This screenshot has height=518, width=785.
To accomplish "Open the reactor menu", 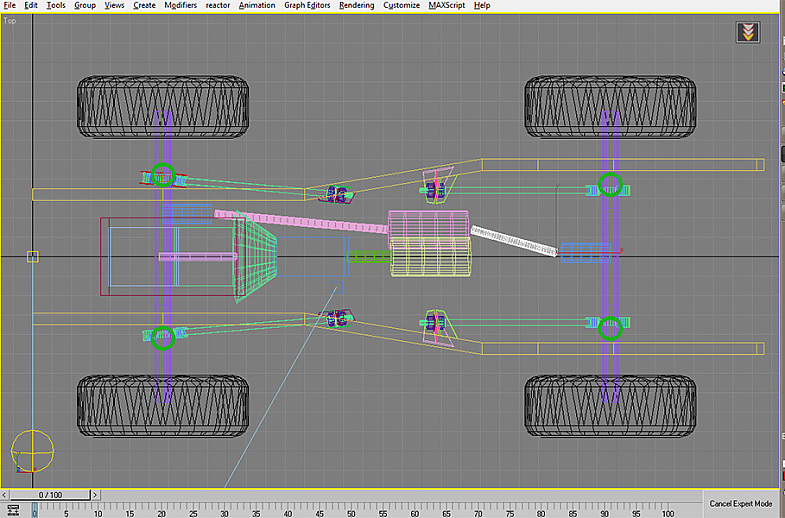I will click(x=217, y=5).
